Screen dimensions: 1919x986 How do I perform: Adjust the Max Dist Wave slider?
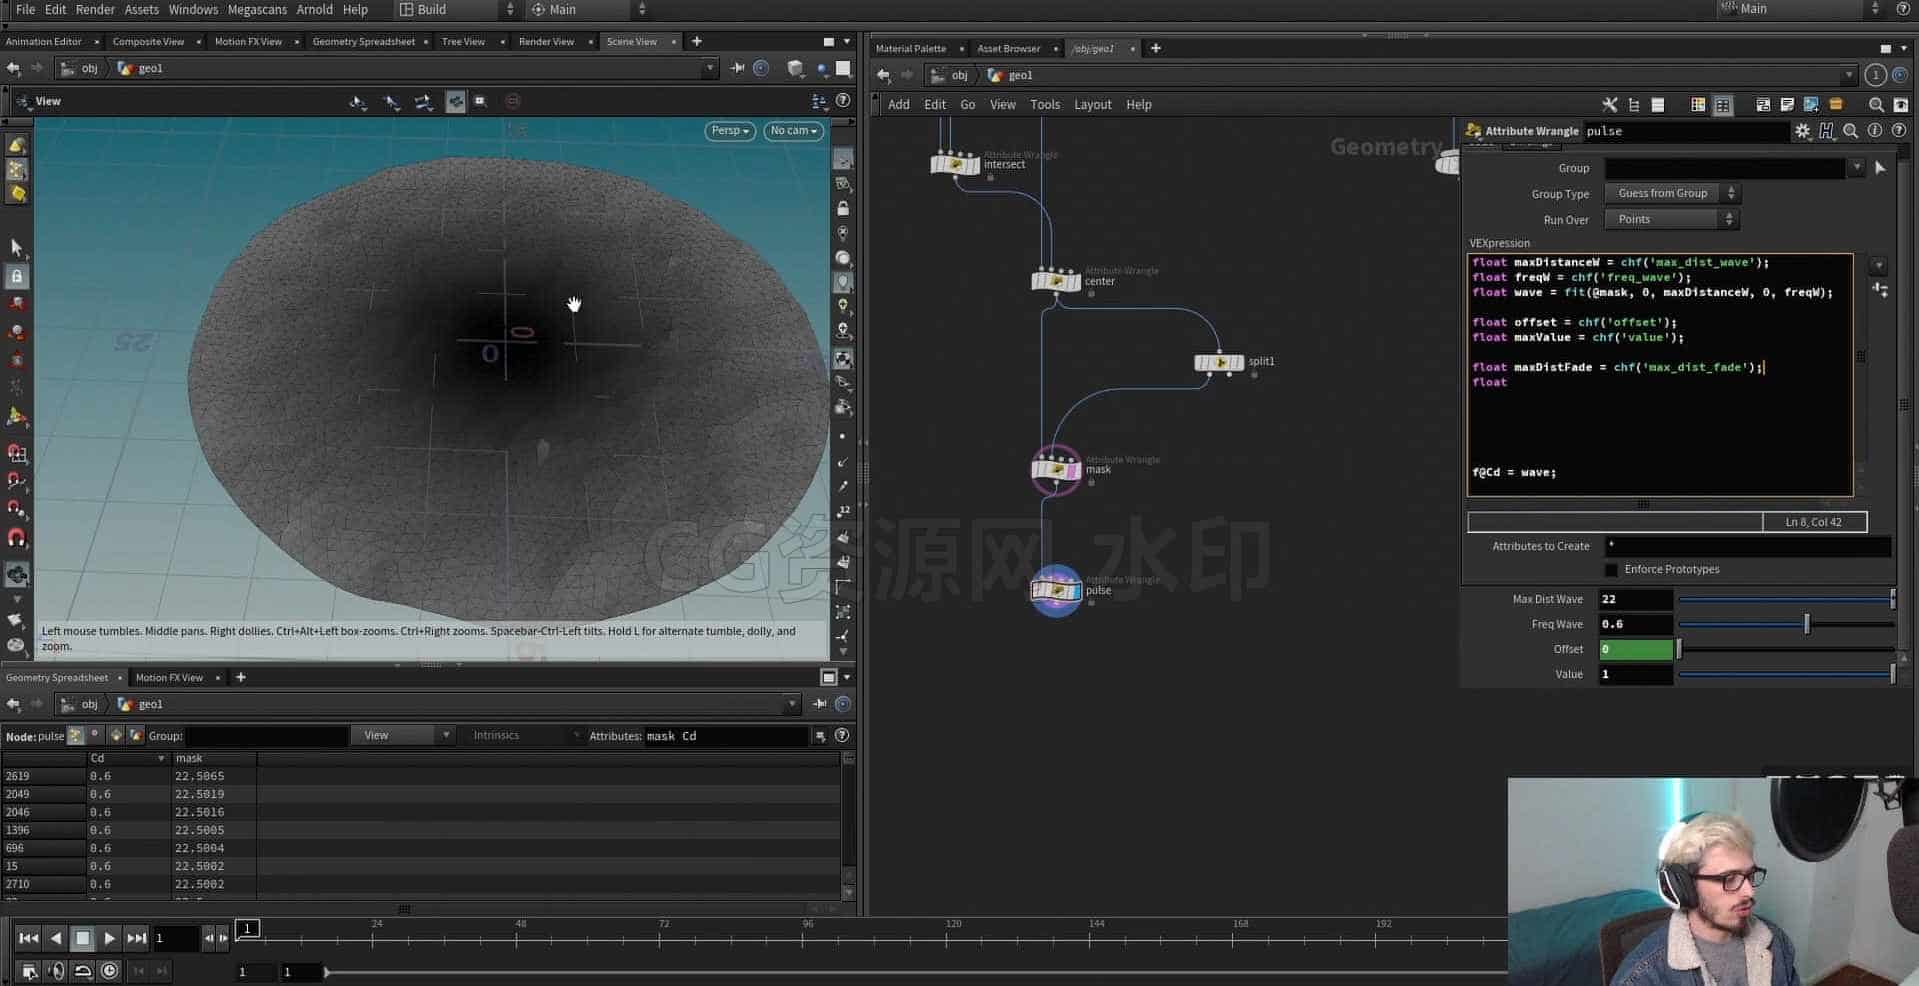[x=1786, y=599]
